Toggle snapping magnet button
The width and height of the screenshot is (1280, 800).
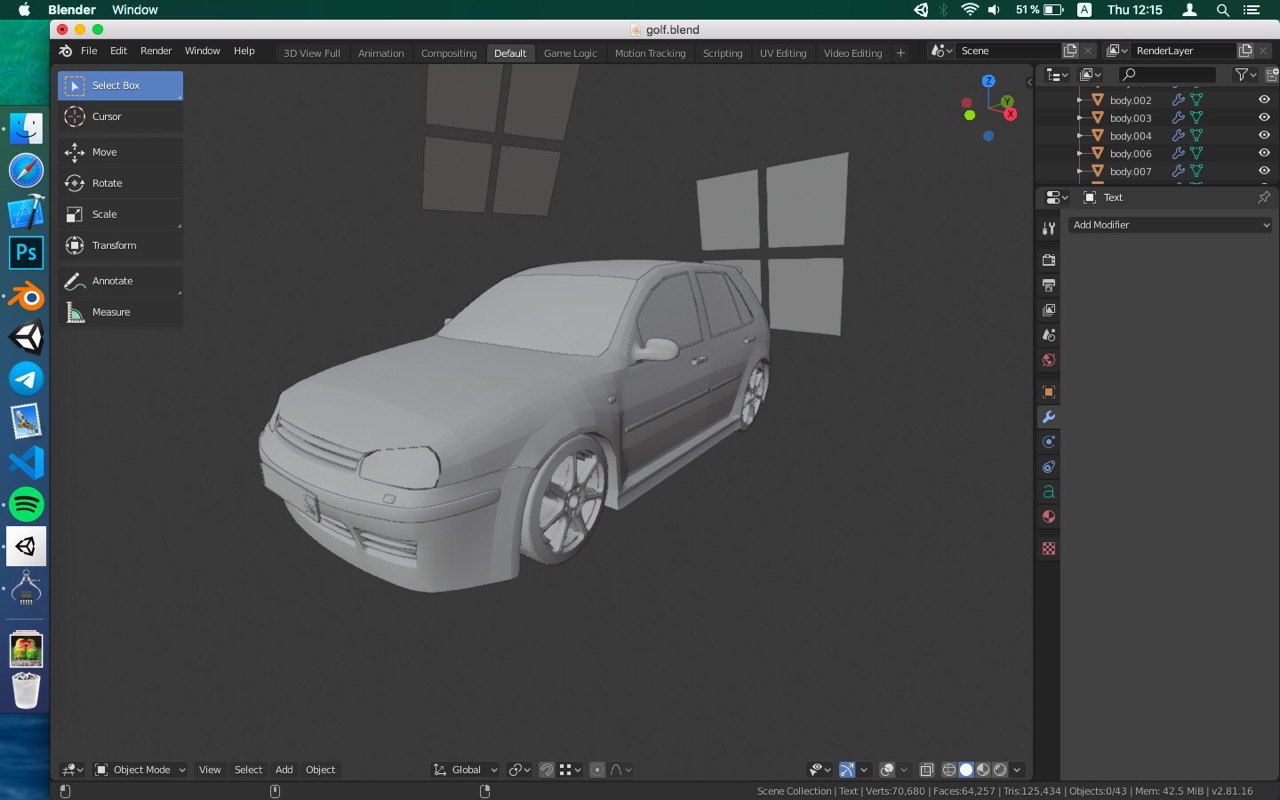(x=547, y=770)
